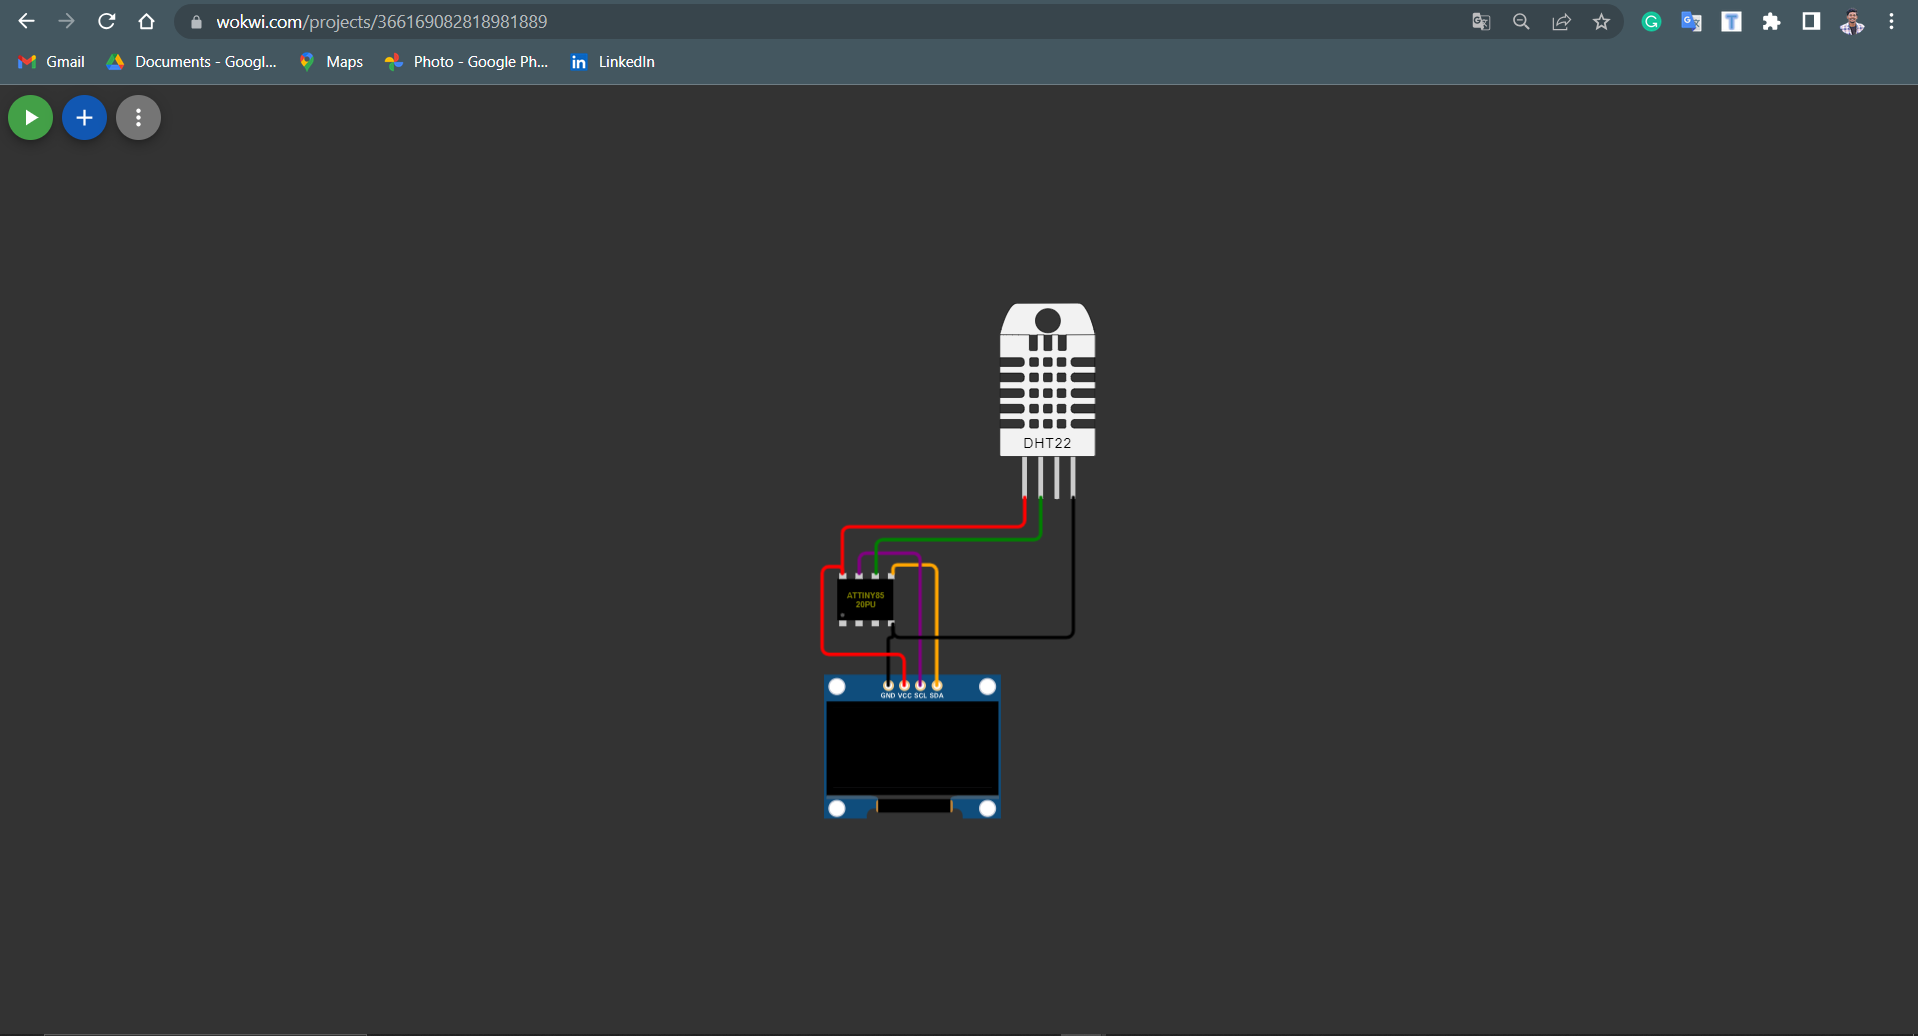The image size is (1918, 1036).
Task: Toggle the bookmark star for this page
Action: pos(1600,21)
